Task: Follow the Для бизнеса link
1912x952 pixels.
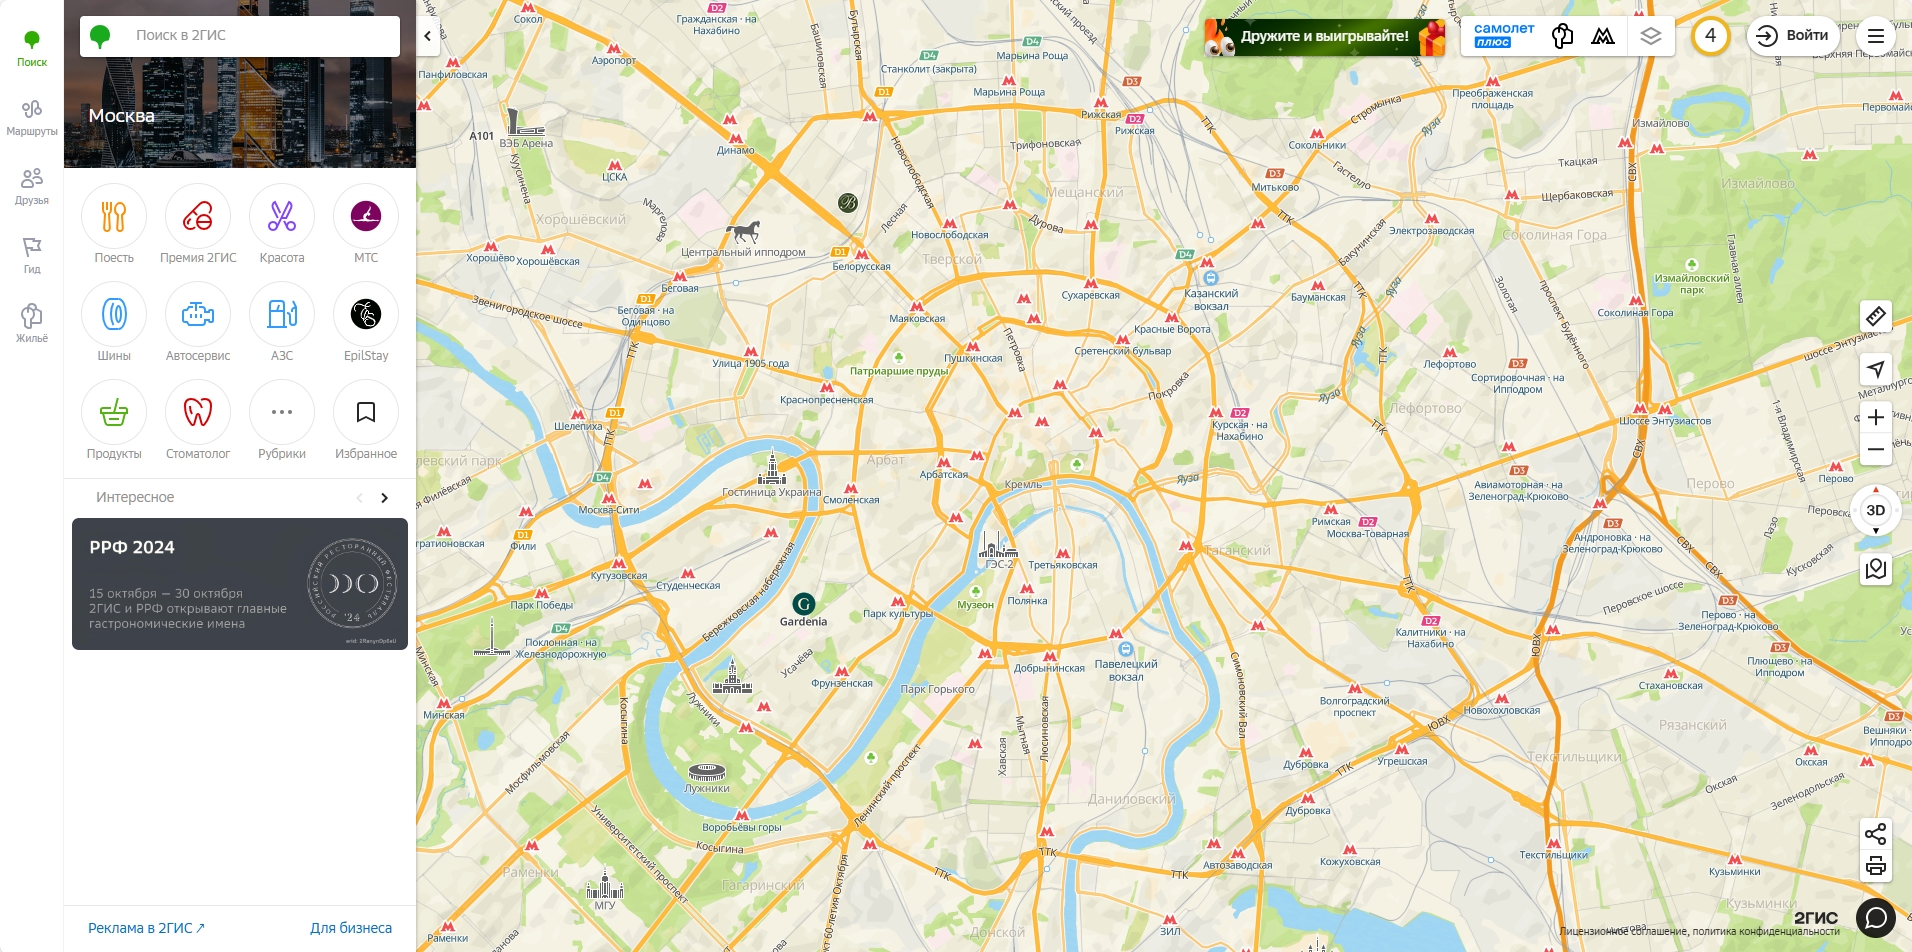Action: [351, 928]
